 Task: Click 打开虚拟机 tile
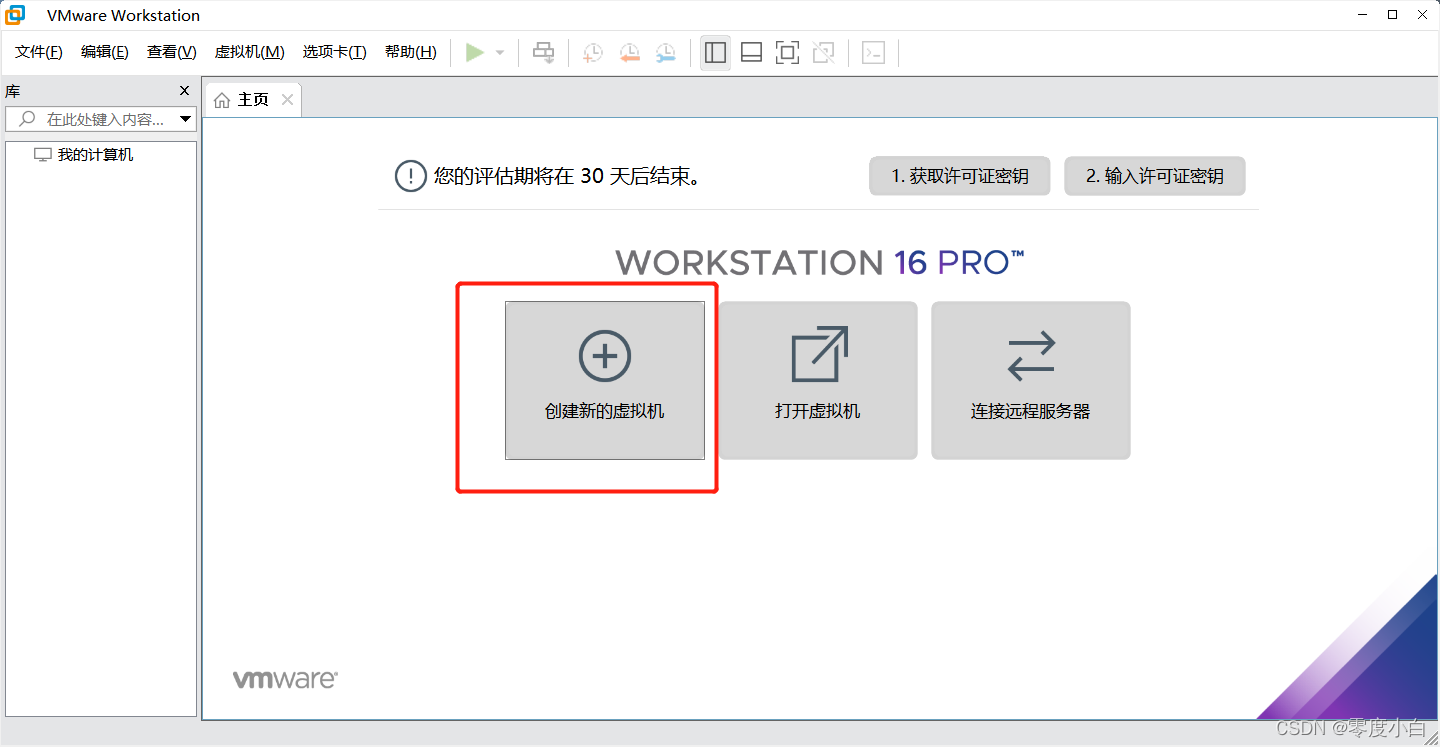[x=818, y=380]
